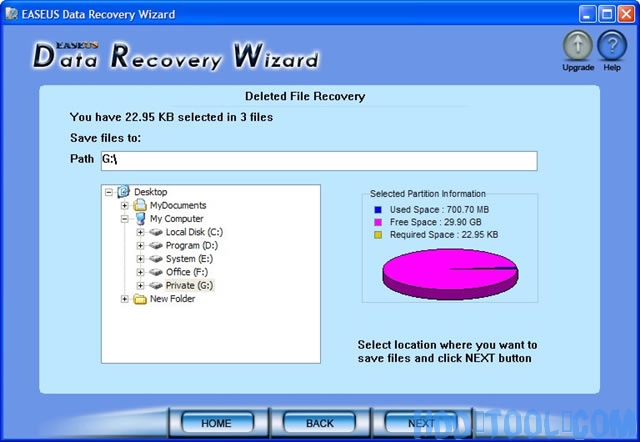Expand the Program (D:) node

pyautogui.click(x=140, y=245)
